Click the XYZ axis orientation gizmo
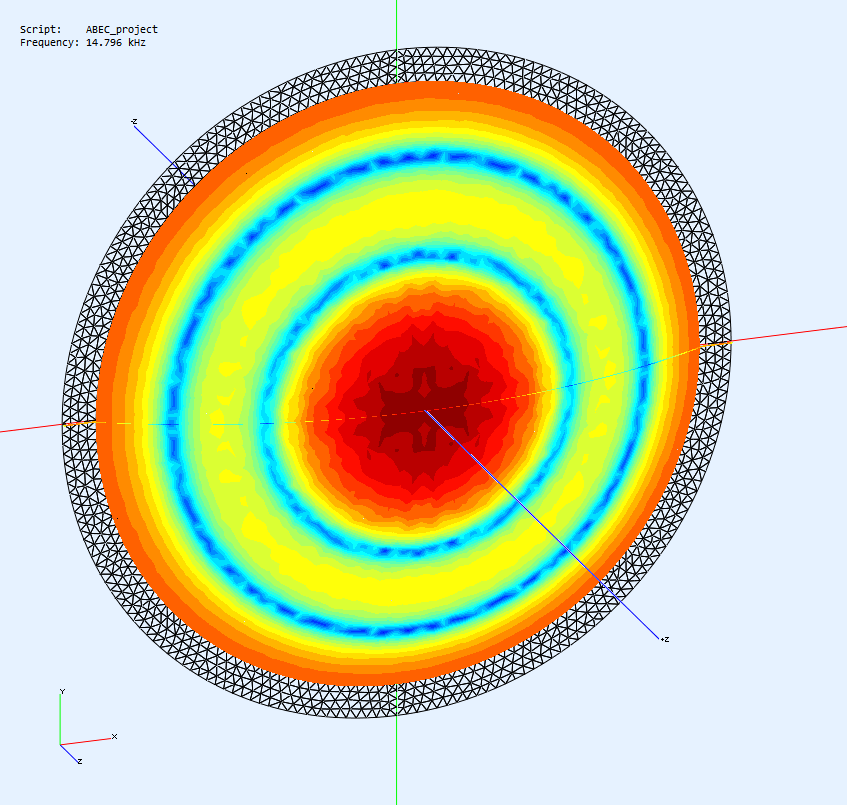 pos(87,726)
